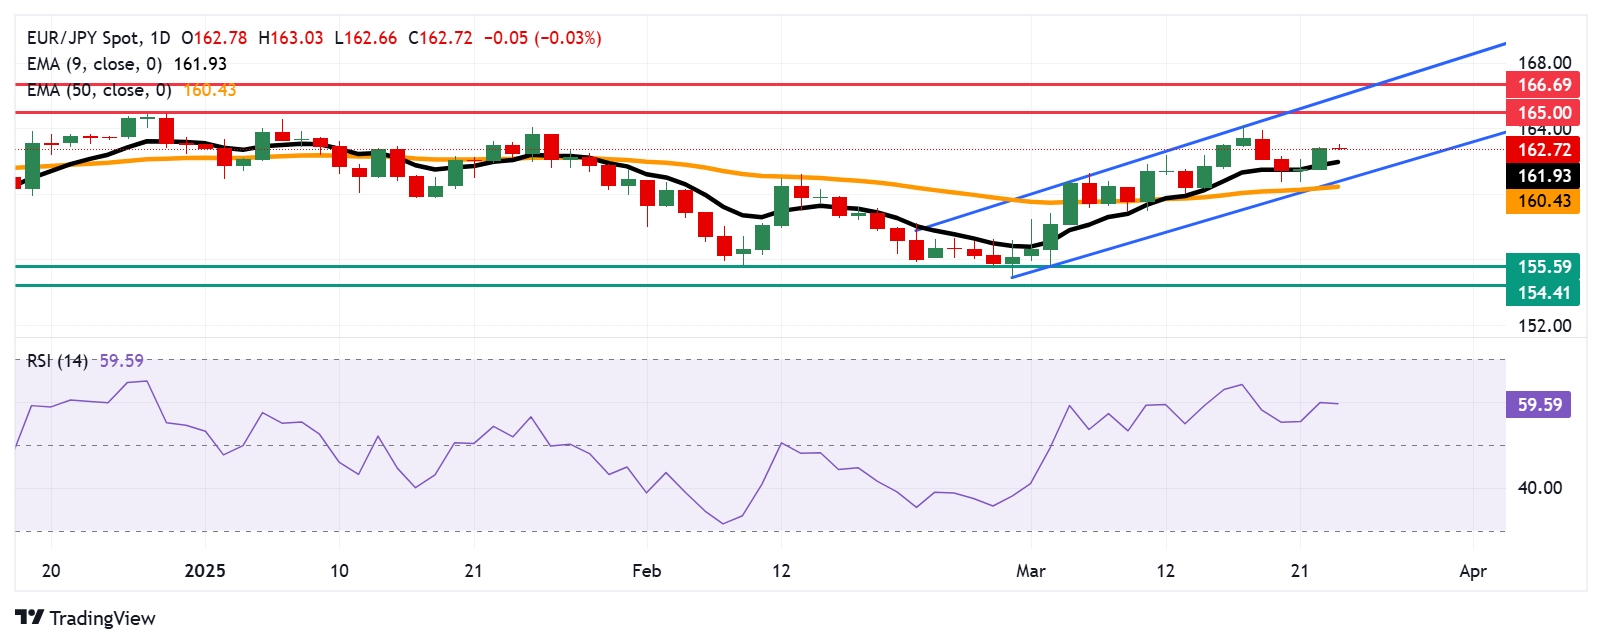The width and height of the screenshot is (1602, 644).
Task: Select the red 165.00 resistance tag
Action: coord(1544,112)
